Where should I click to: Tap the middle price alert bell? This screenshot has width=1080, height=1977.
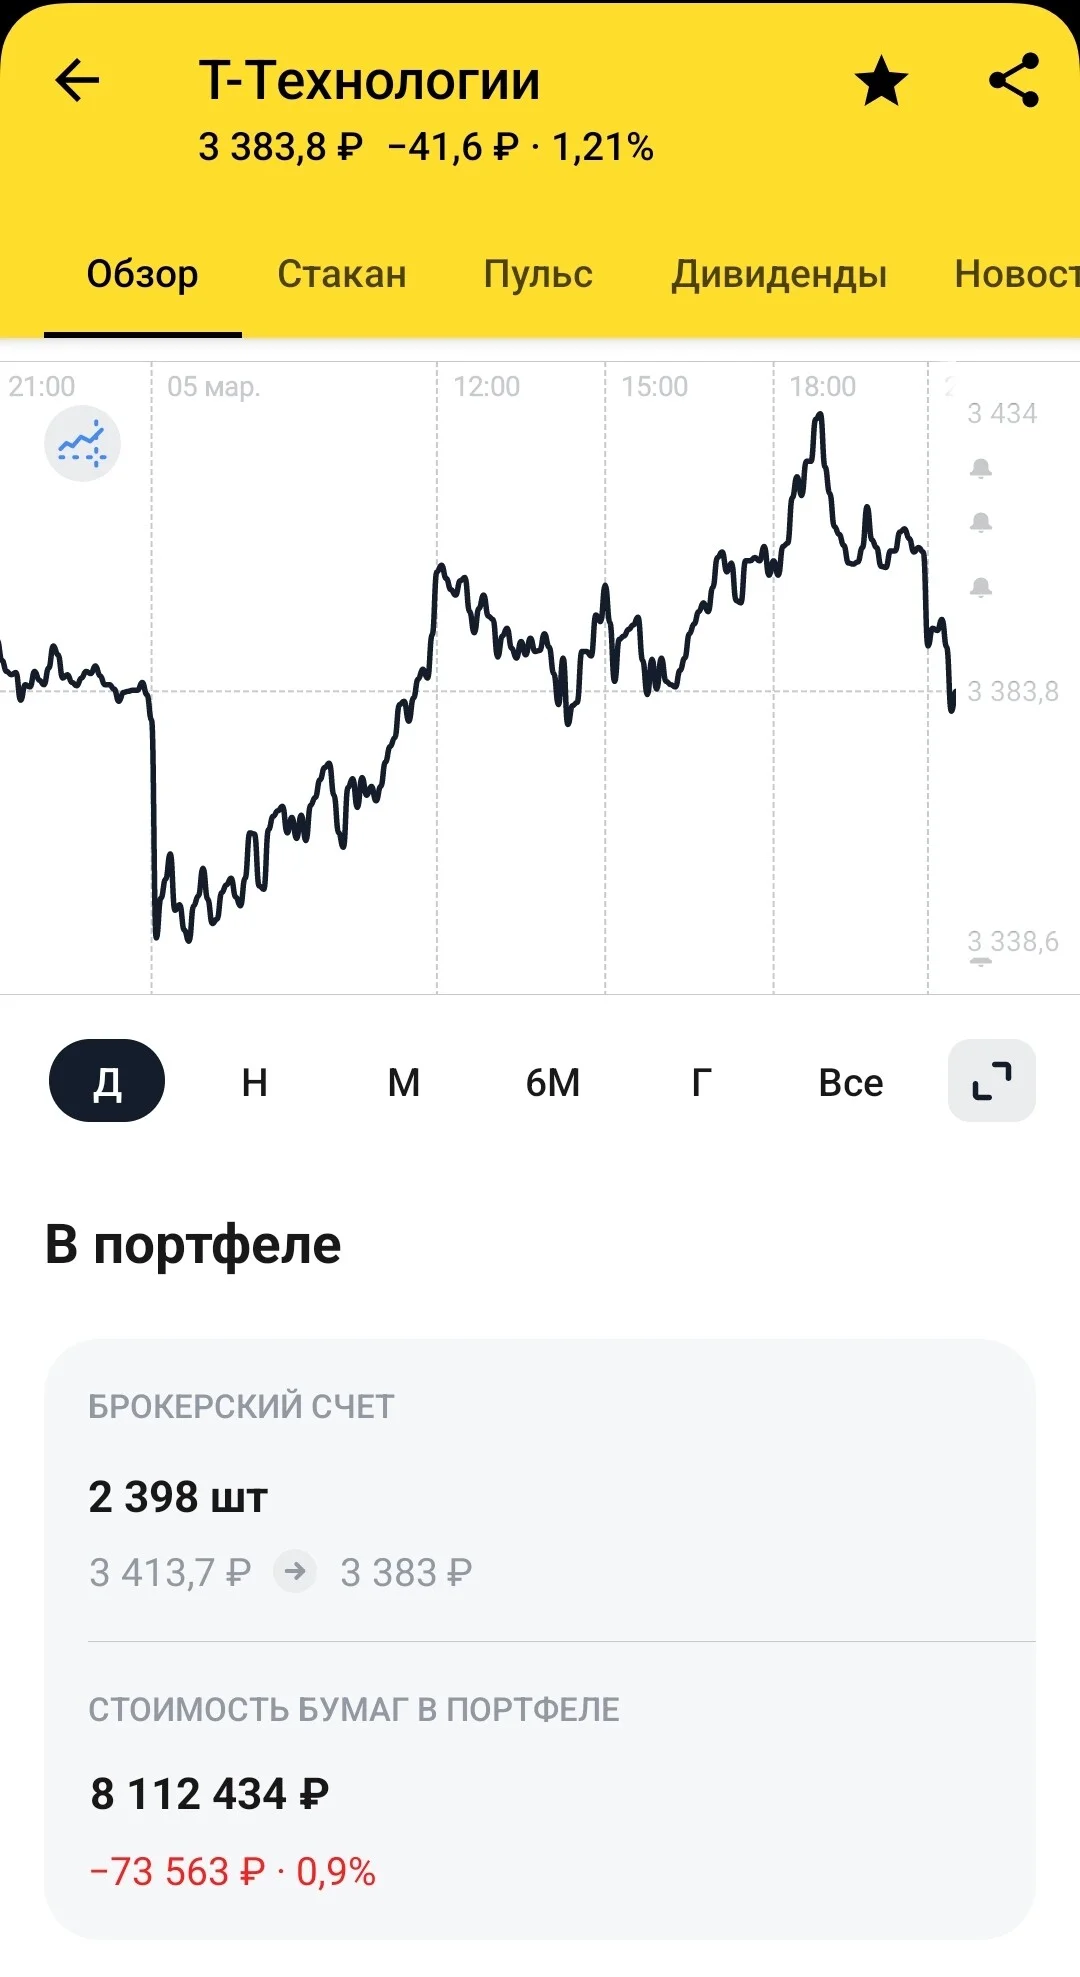[x=981, y=522]
